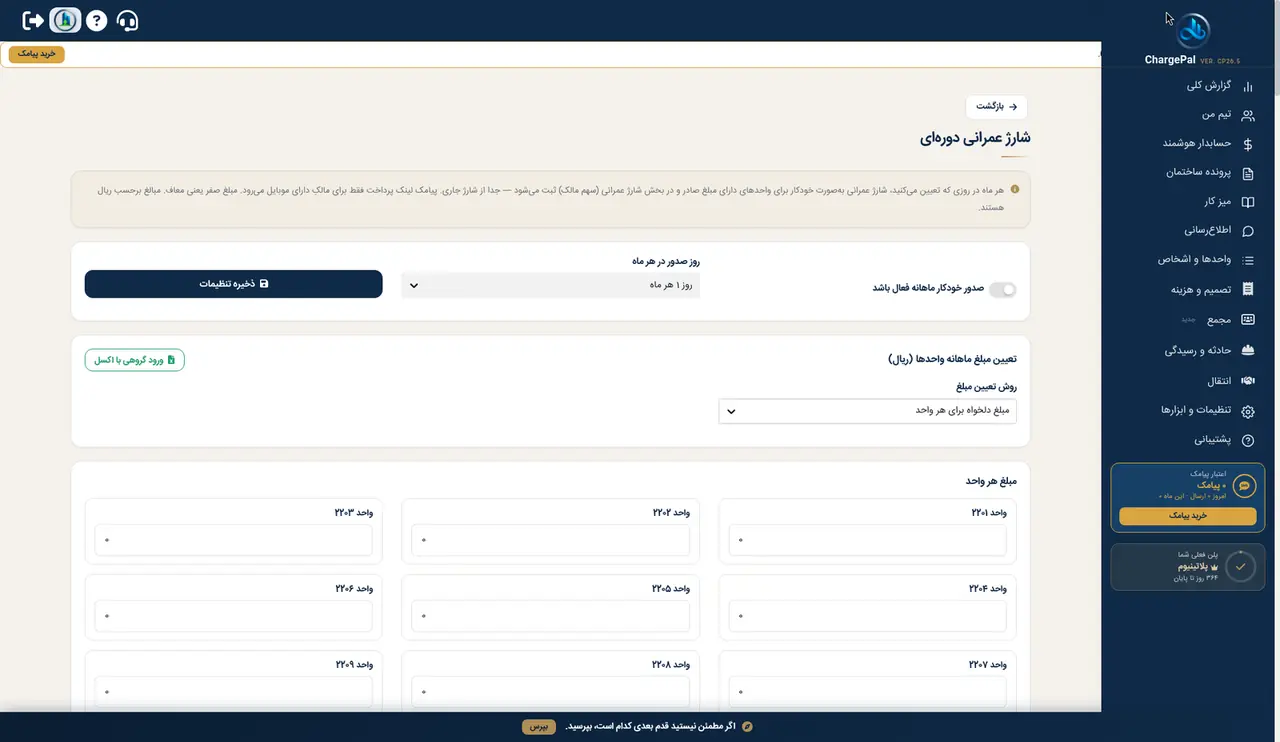Viewport: 1280px width, 742px height.
Task: Click the receipt icon for تصمیم و هزینه
Action: click(x=1247, y=290)
